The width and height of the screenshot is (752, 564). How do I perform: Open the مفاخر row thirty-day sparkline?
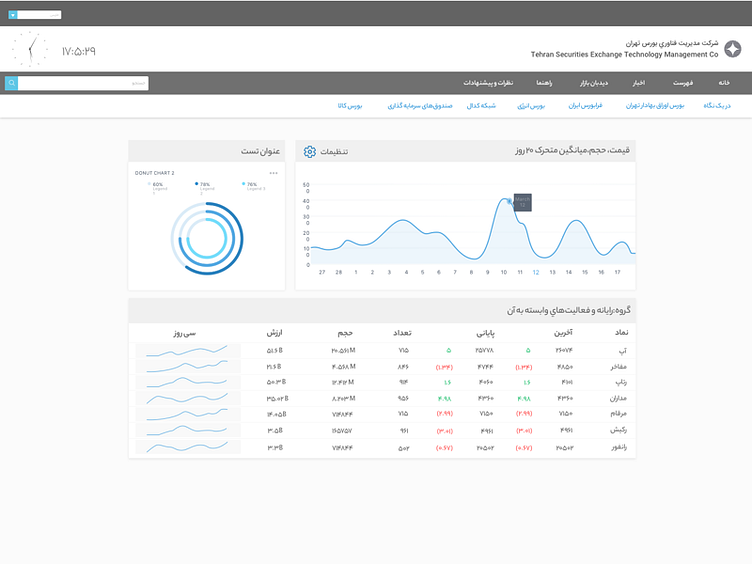(188, 366)
